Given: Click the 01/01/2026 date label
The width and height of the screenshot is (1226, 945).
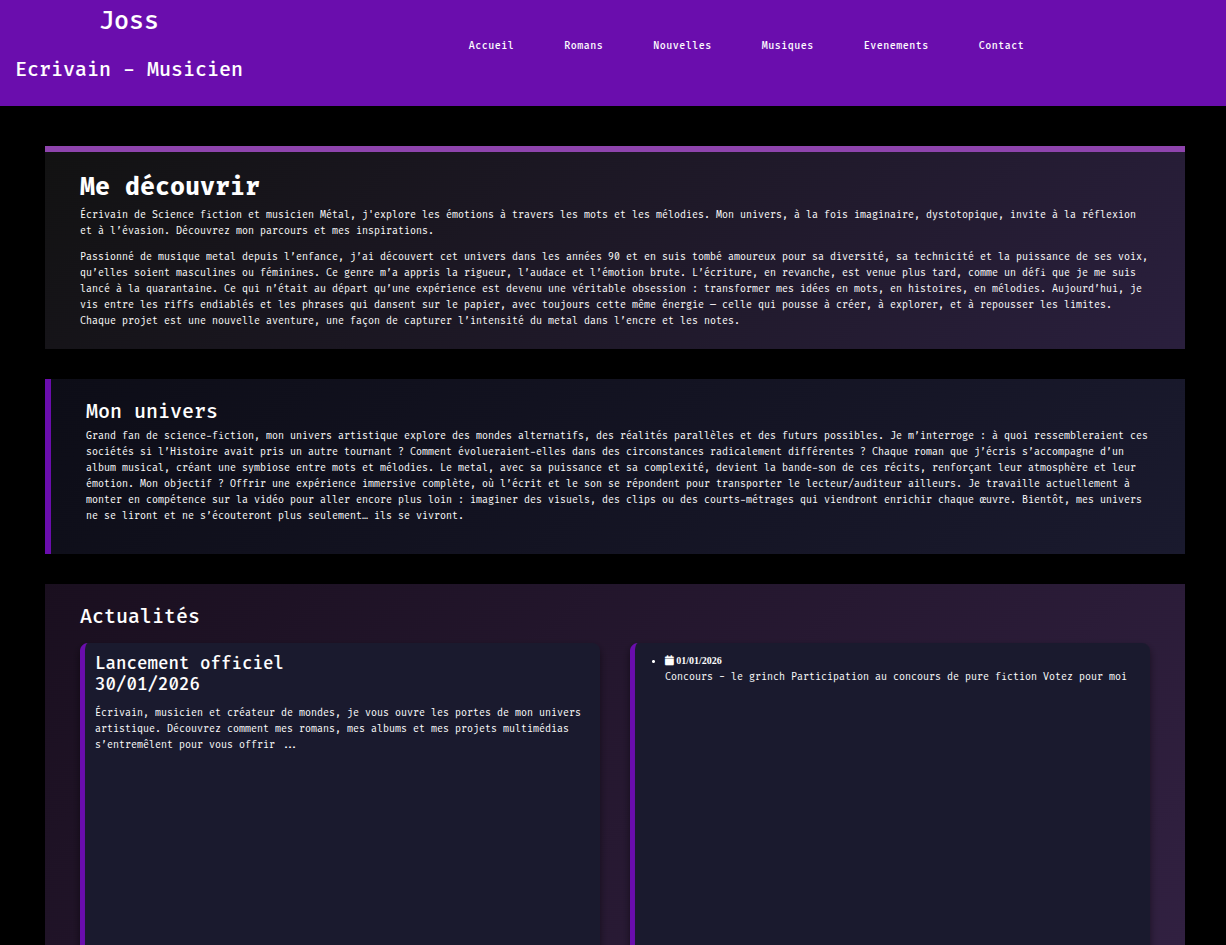Looking at the screenshot, I should click(x=699, y=660).
